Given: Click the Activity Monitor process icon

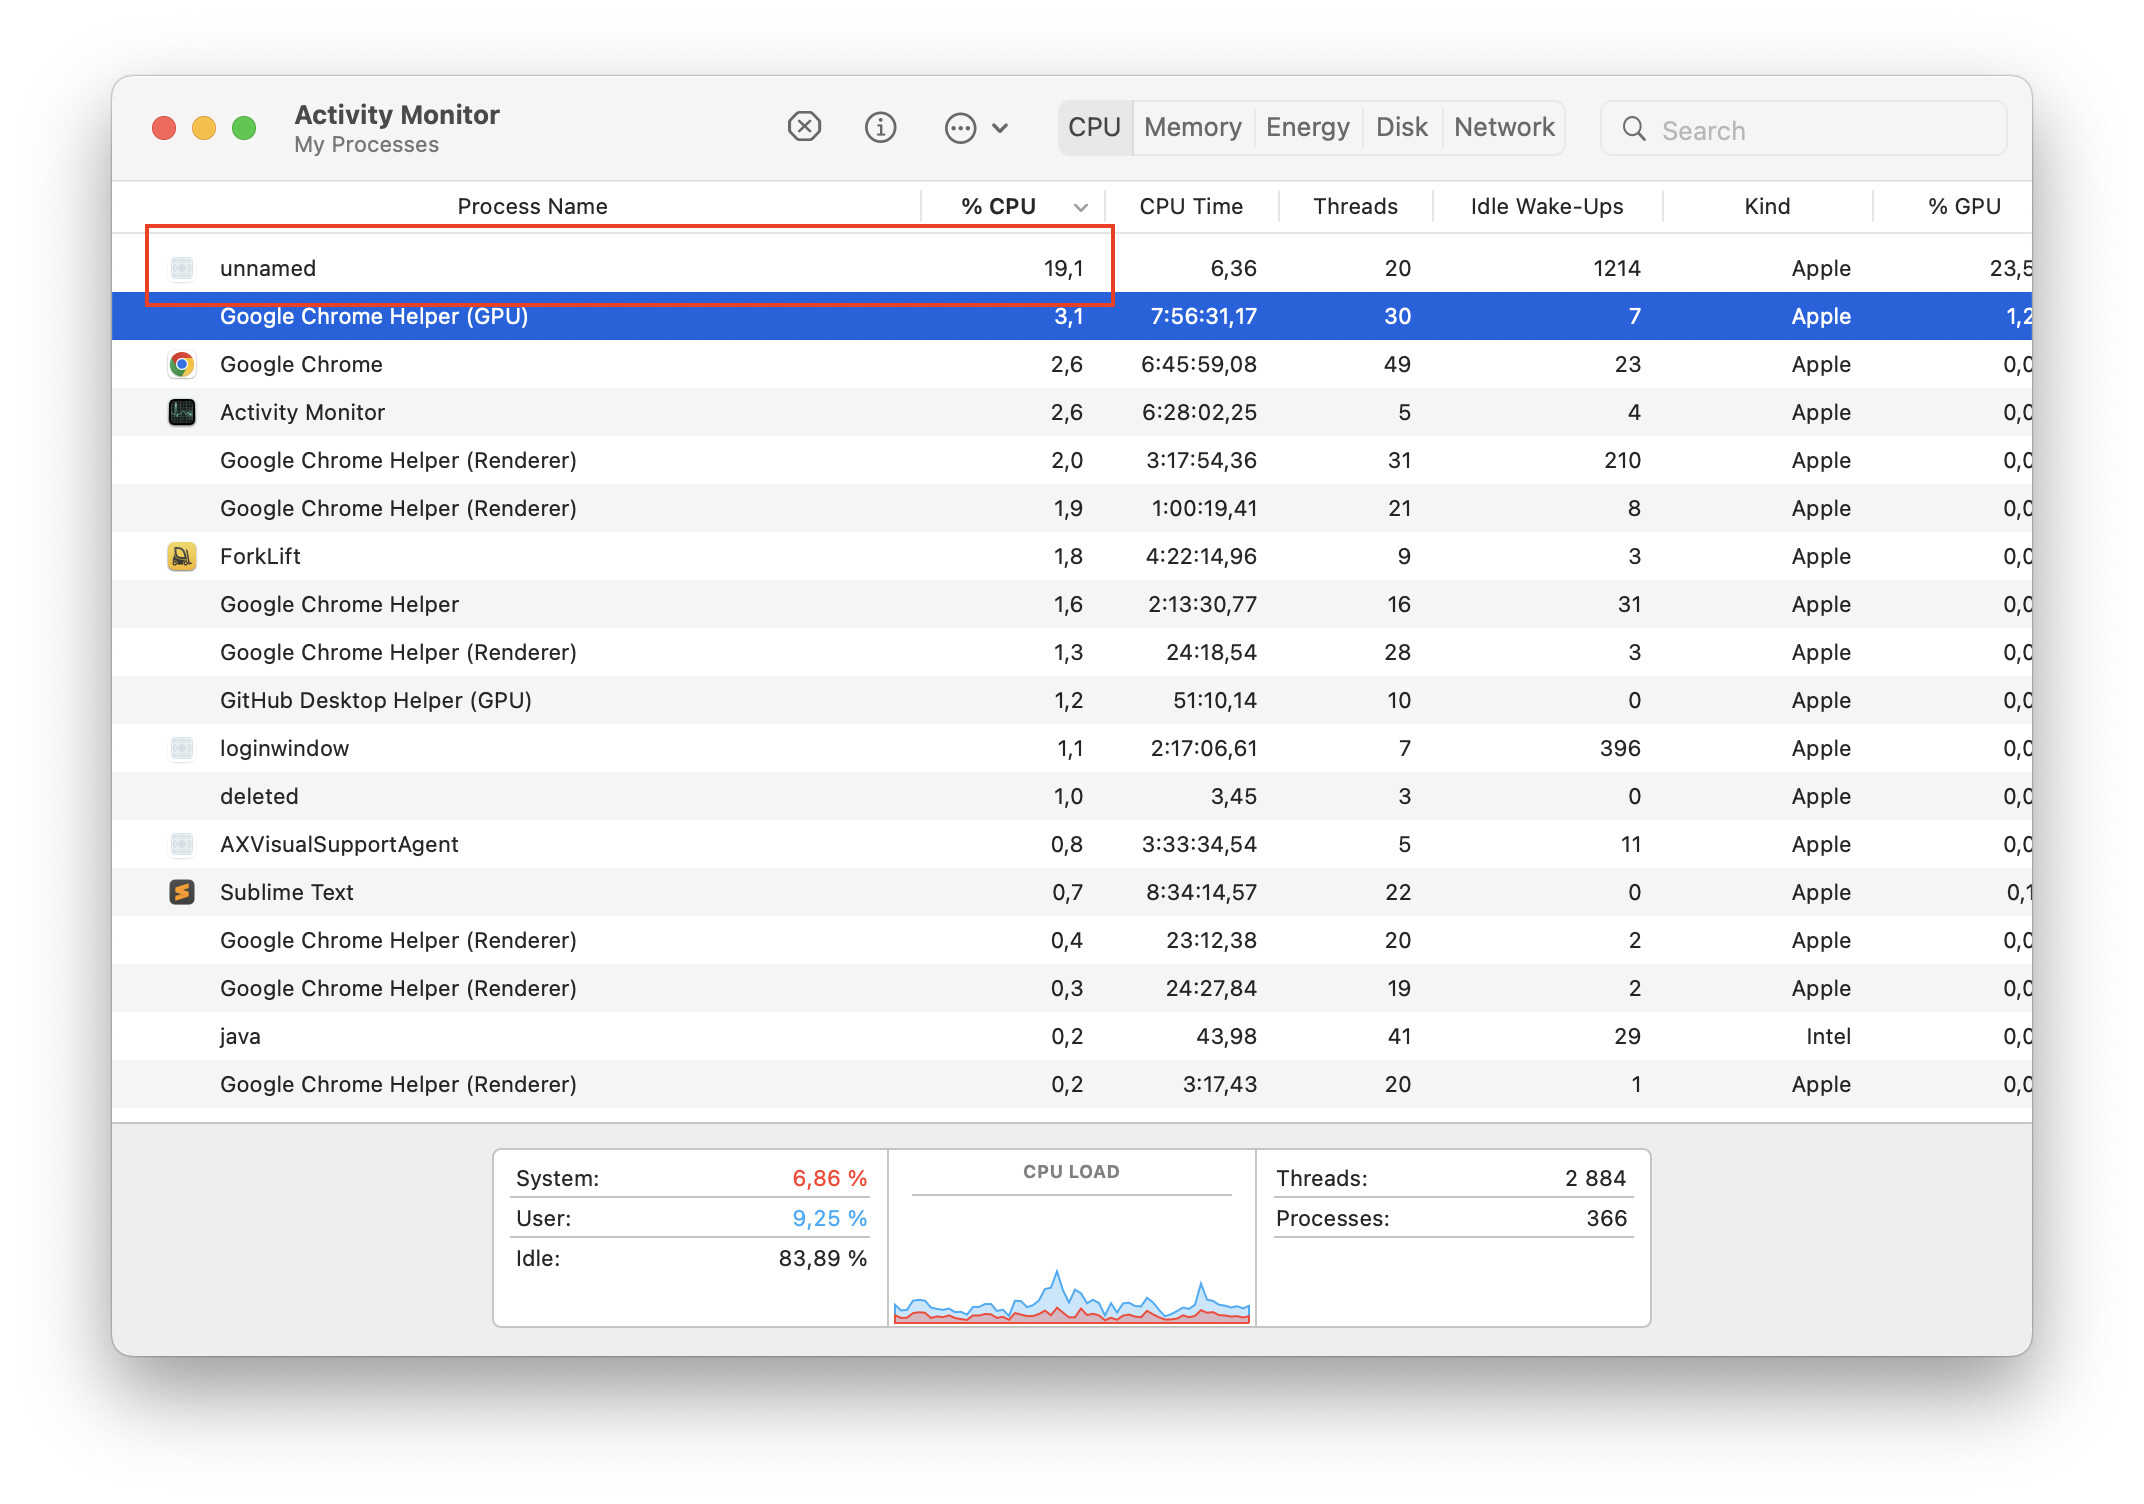Looking at the screenshot, I should point(182,412).
